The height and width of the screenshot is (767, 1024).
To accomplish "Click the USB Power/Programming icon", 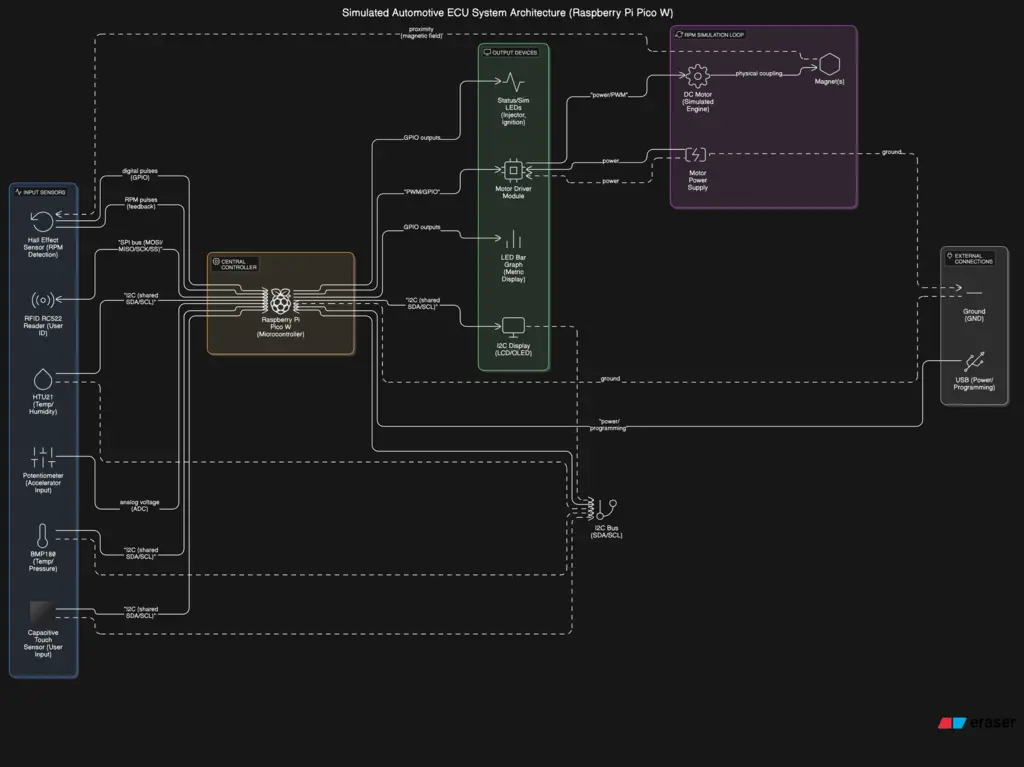I will 974,362.
